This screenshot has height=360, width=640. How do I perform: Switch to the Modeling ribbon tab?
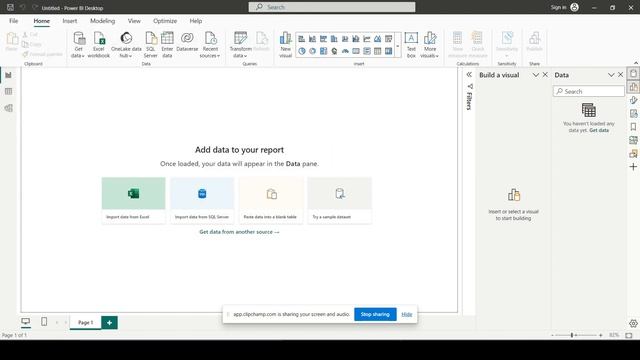[102, 21]
